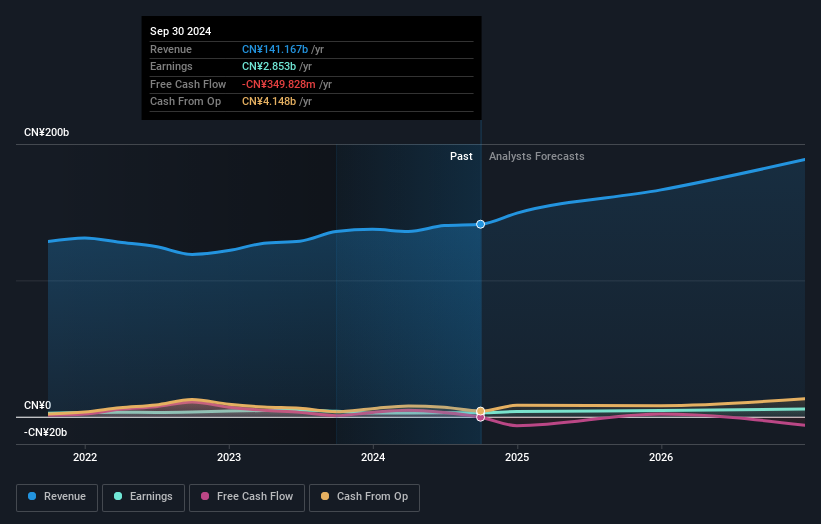Select the 2022 x-axis label
This screenshot has height=524, width=821.
coord(85,457)
